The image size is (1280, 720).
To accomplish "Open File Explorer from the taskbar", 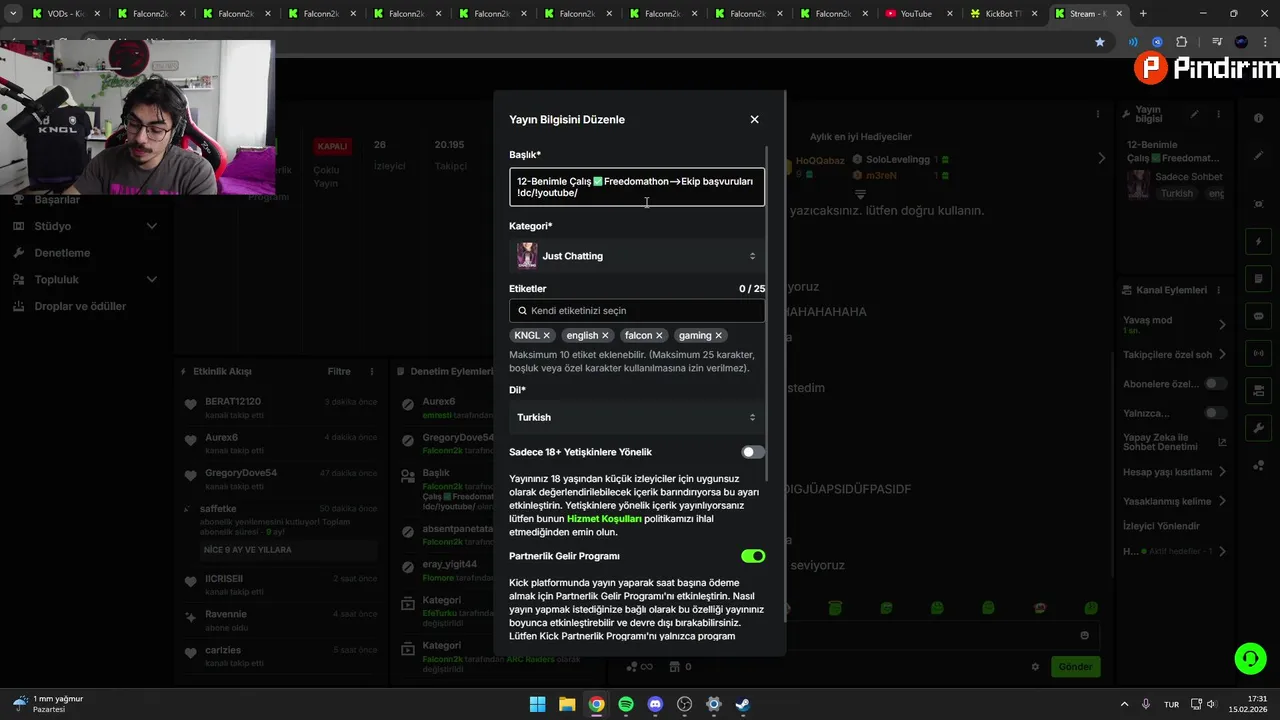I will point(567,704).
